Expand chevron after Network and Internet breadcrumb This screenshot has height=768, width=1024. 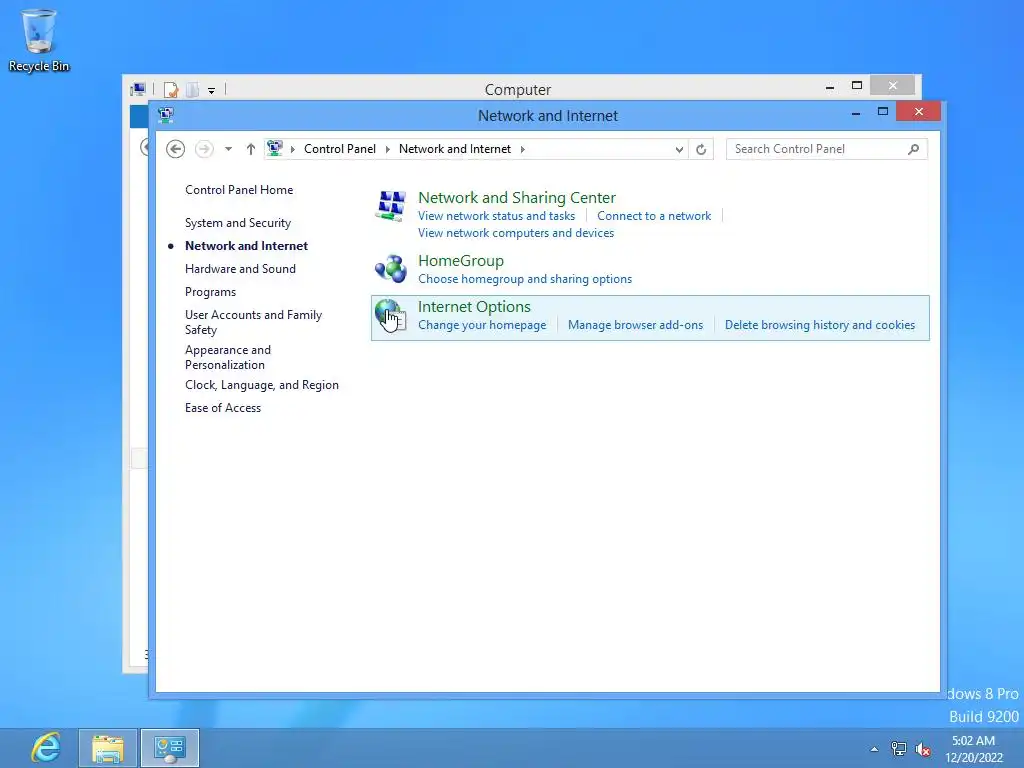tap(522, 150)
